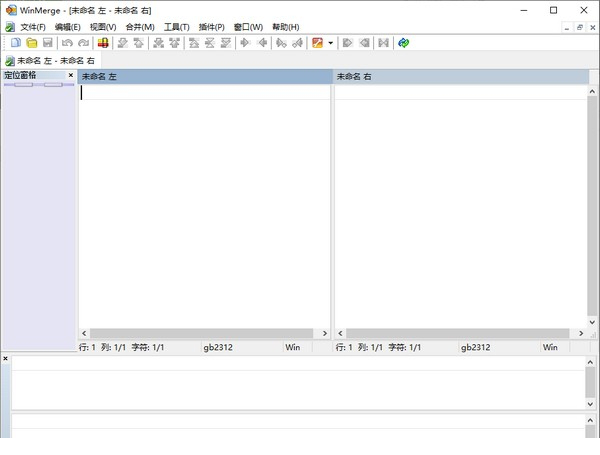
Task: Close the 定位窗格 location pane
Action: (70, 76)
